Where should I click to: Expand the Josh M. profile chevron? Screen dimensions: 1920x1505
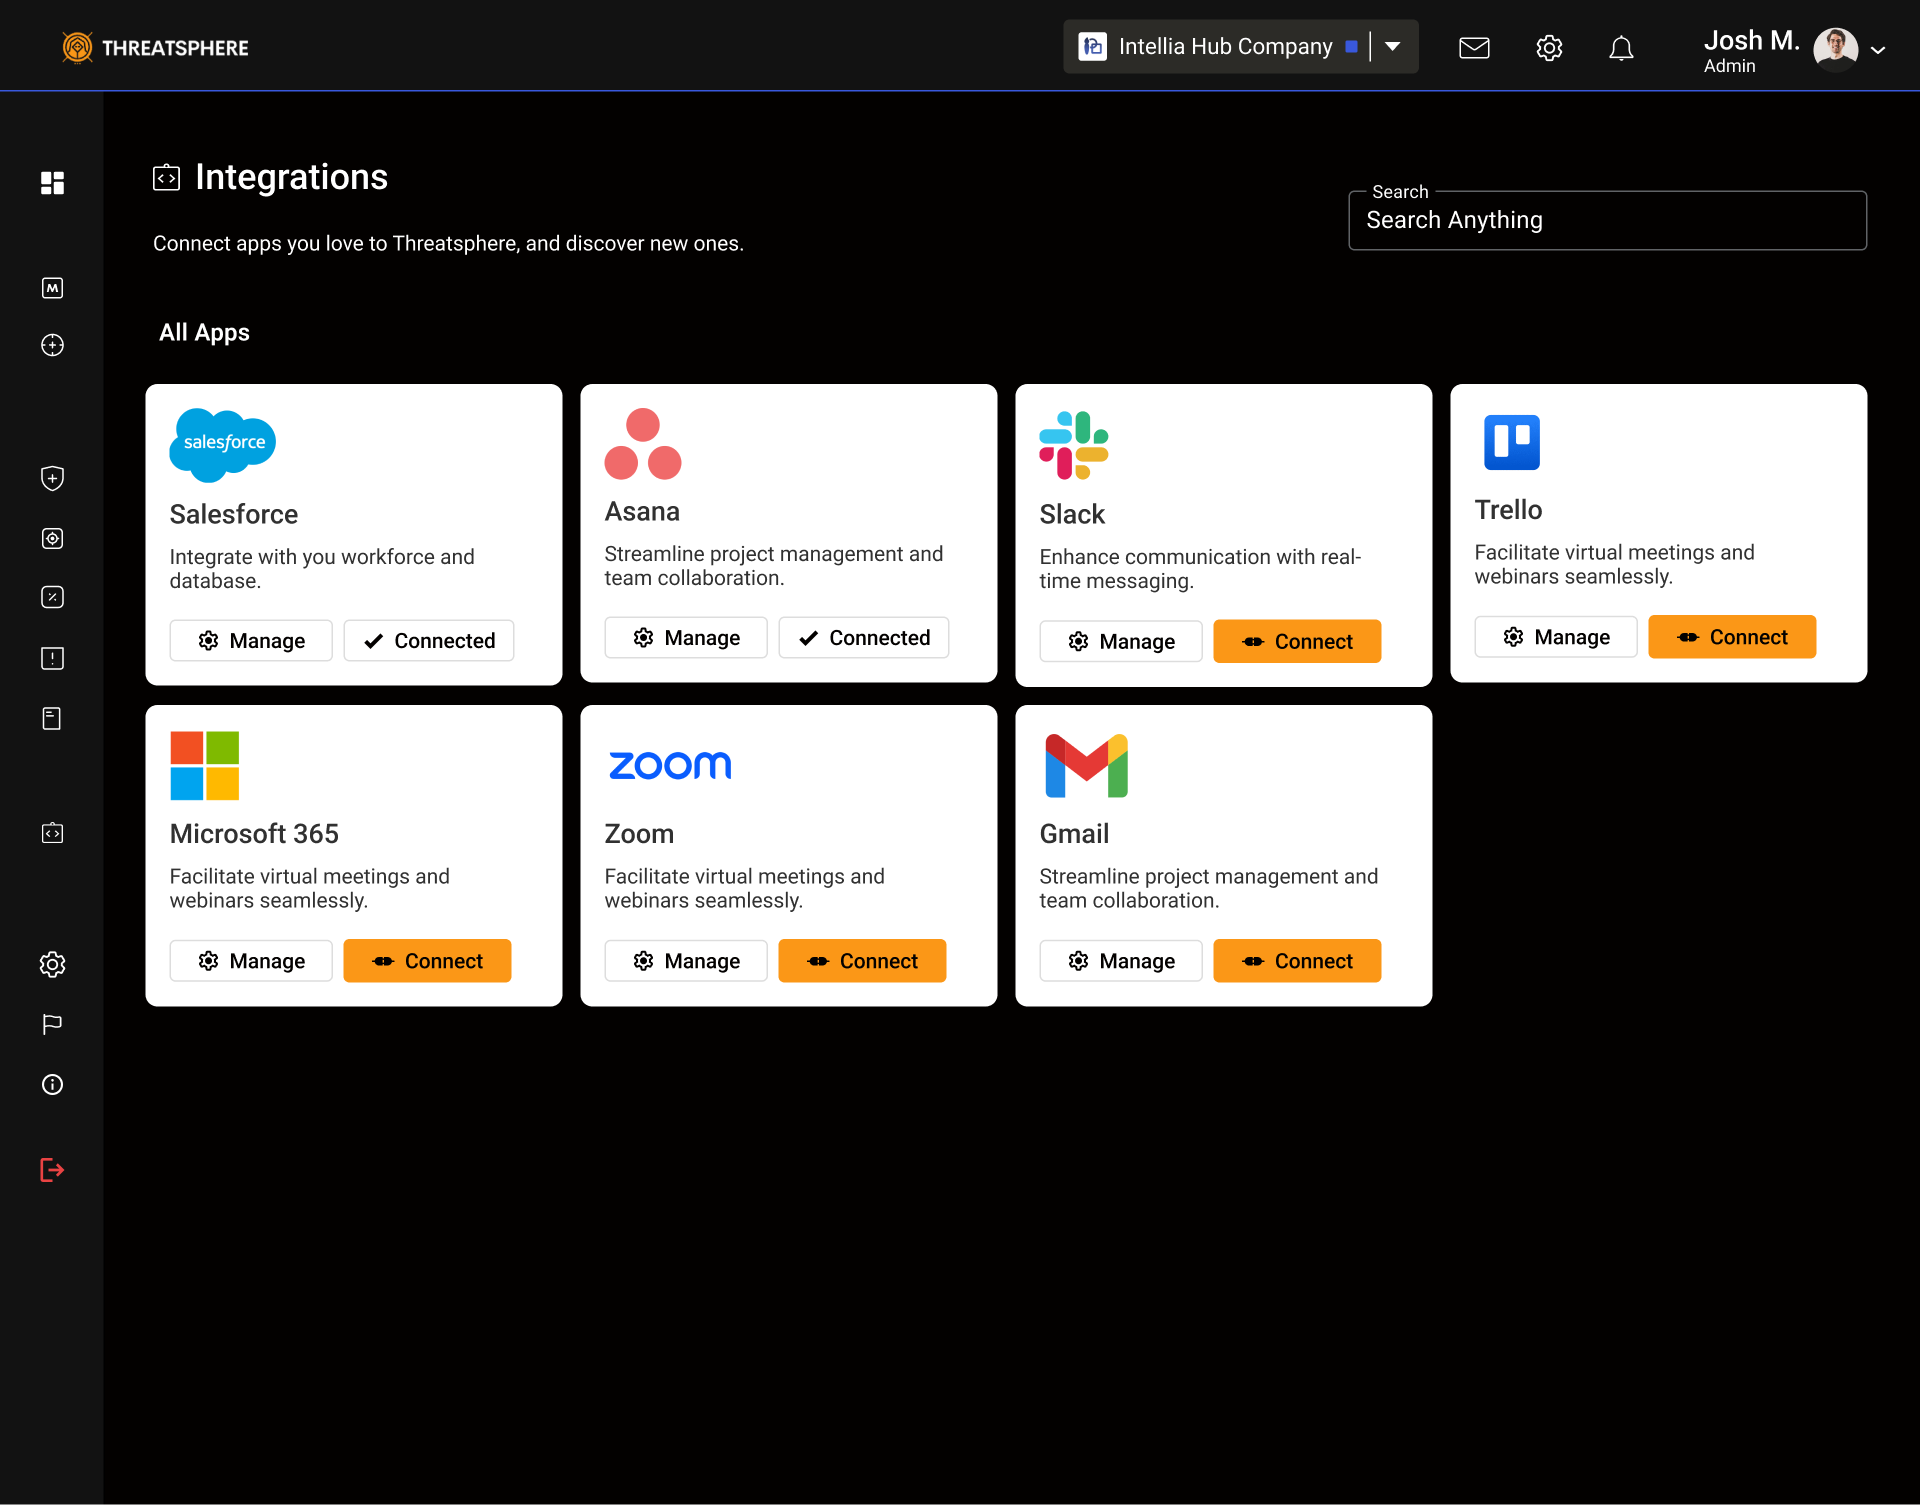1878,49
